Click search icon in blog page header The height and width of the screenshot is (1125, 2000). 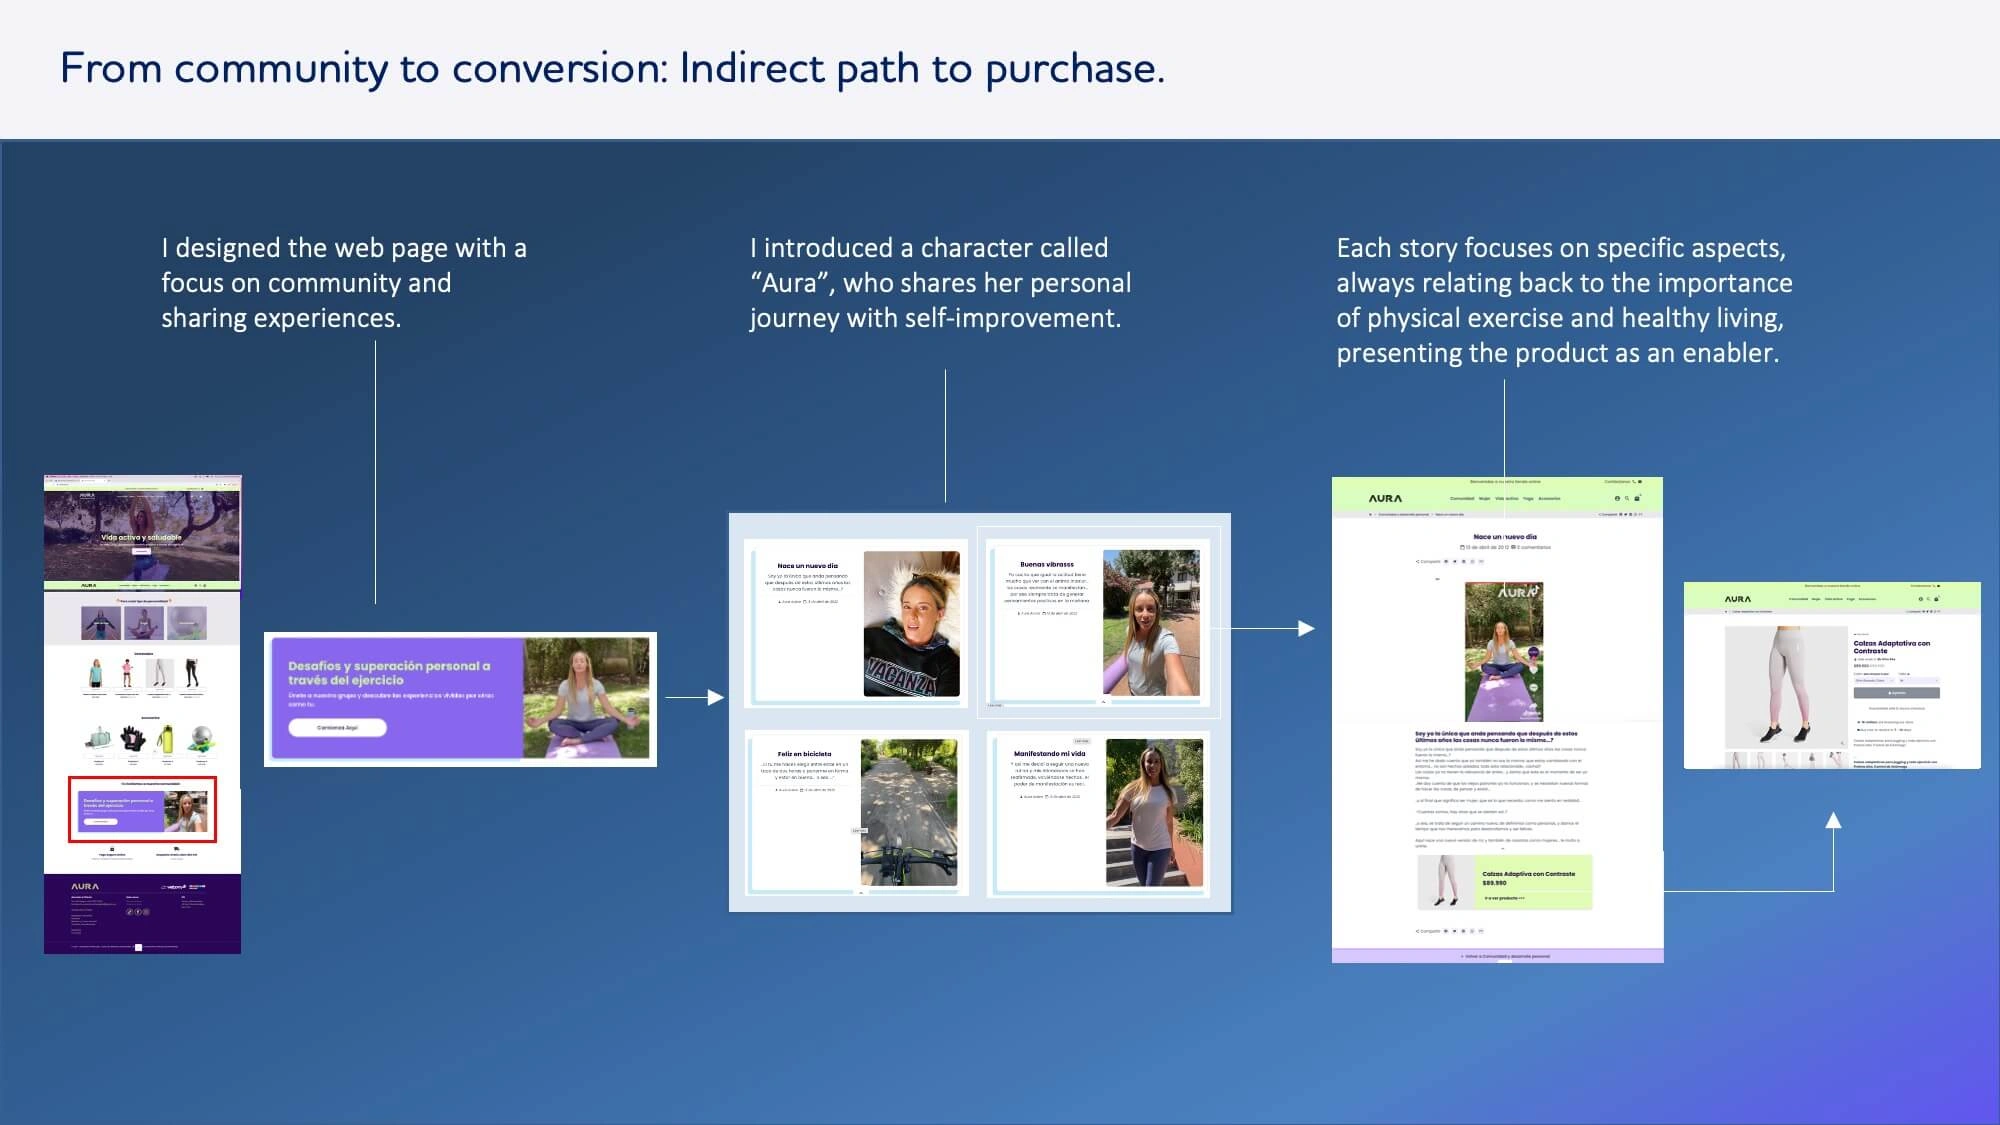click(1627, 498)
